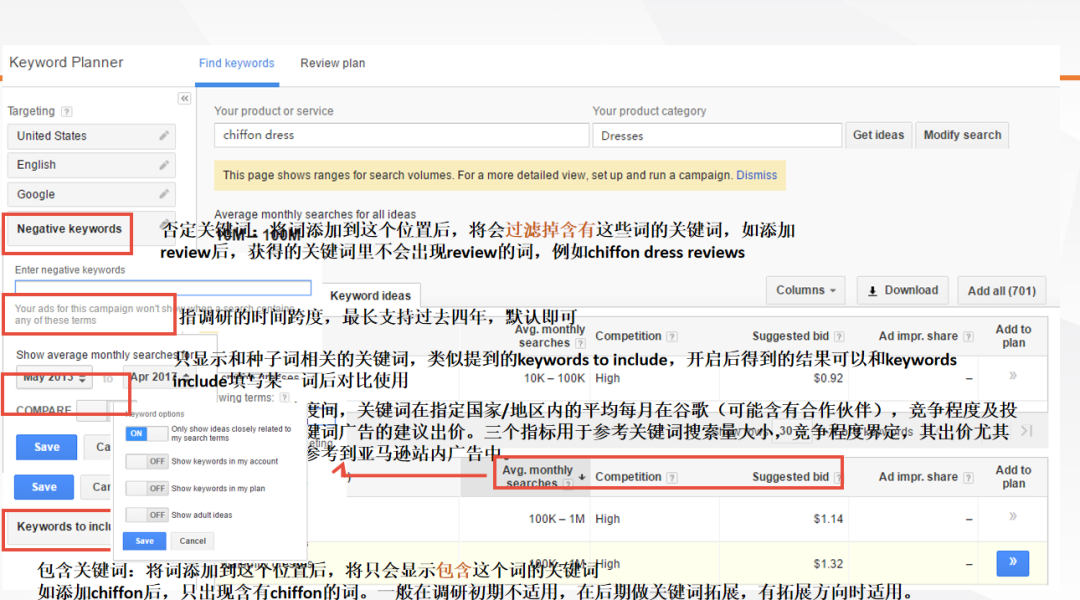Image resolution: width=1080 pixels, height=600 pixels.
Task: Sort by Avg. monthly searches down arrow
Action: click(x=582, y=477)
